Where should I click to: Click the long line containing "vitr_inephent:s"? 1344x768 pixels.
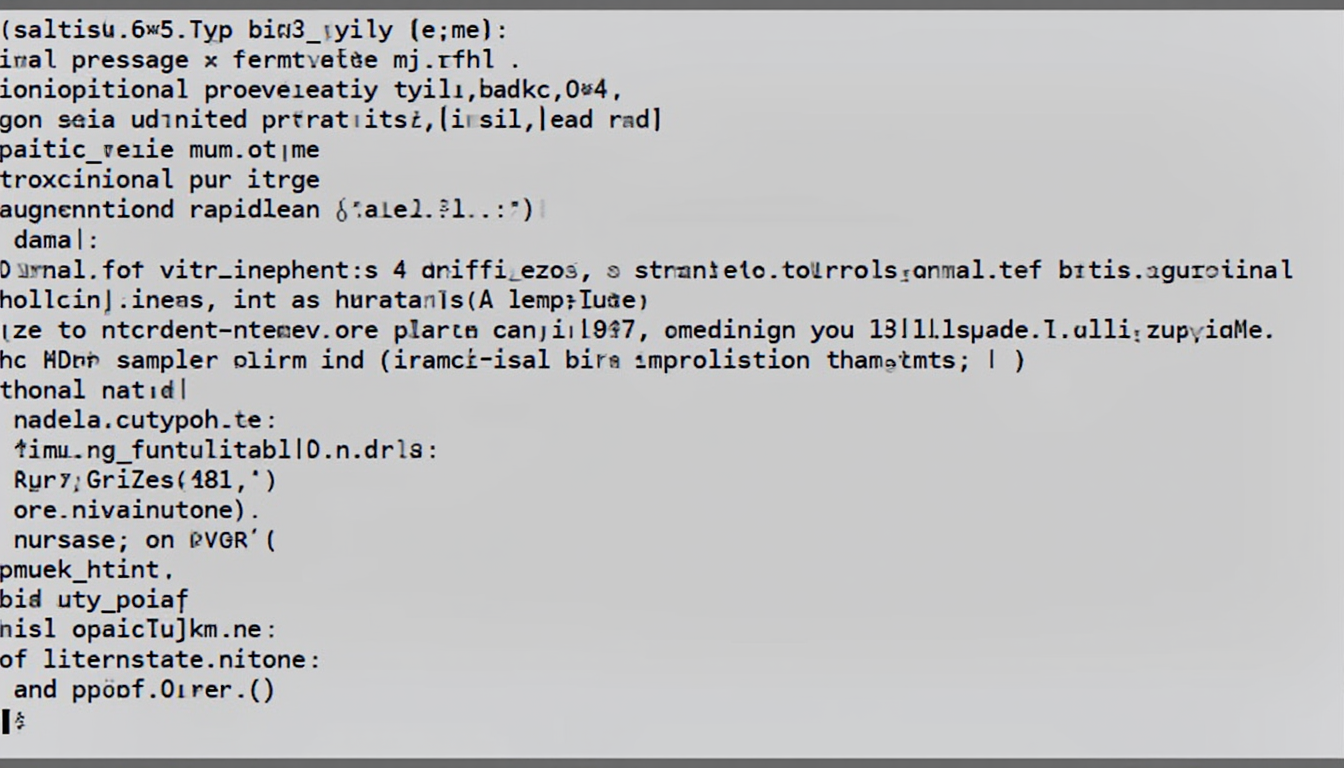click(647, 270)
